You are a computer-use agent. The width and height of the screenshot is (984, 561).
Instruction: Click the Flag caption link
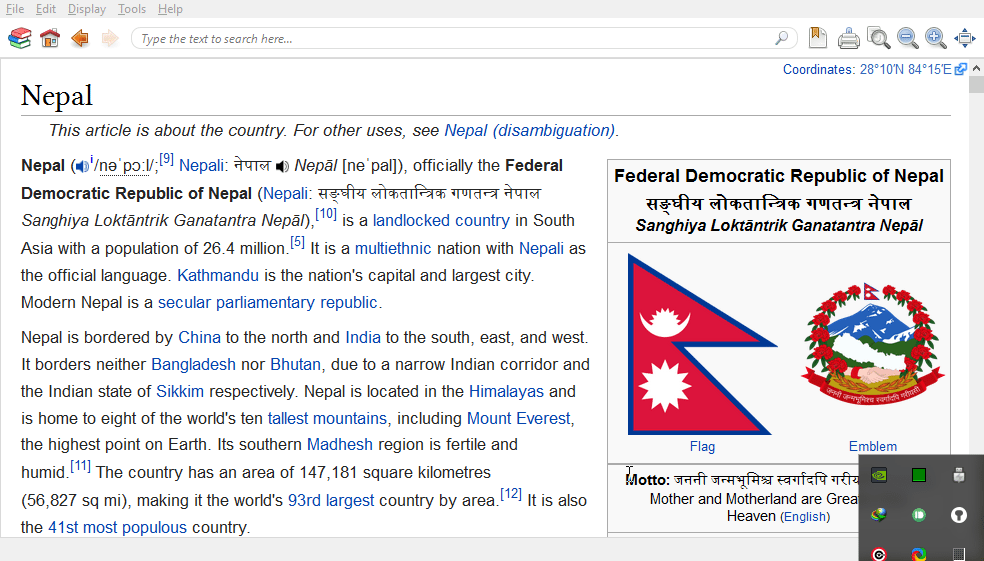702,447
